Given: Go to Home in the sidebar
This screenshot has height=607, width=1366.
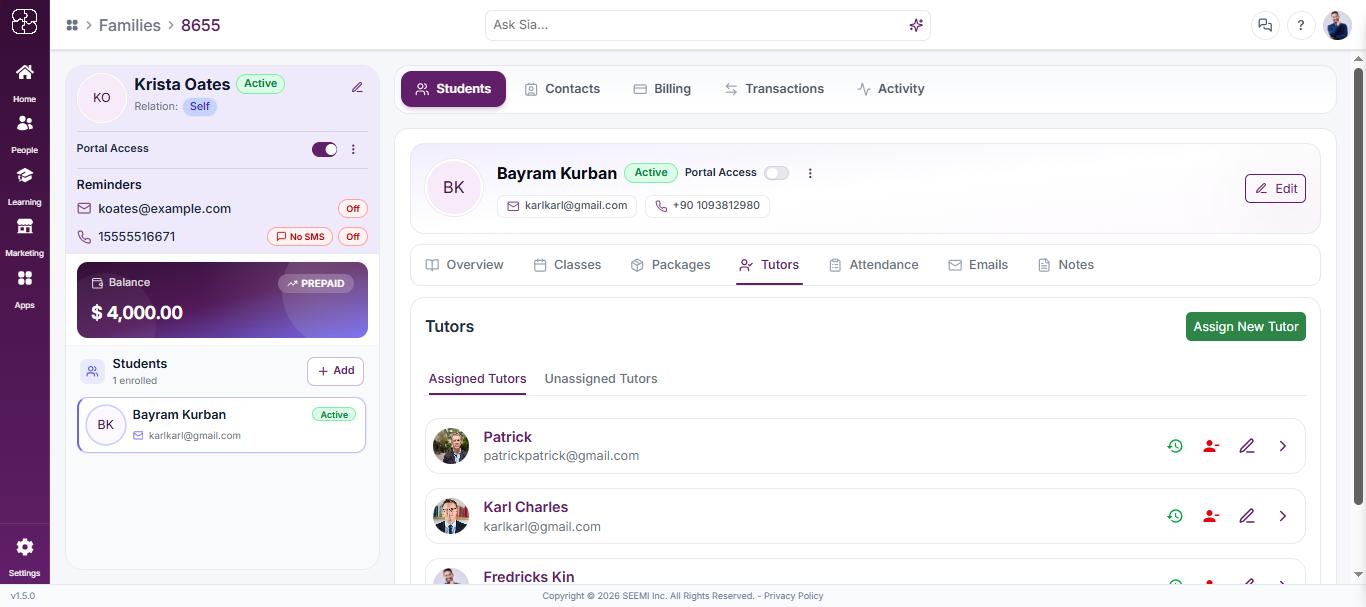Looking at the screenshot, I should tap(24, 83).
